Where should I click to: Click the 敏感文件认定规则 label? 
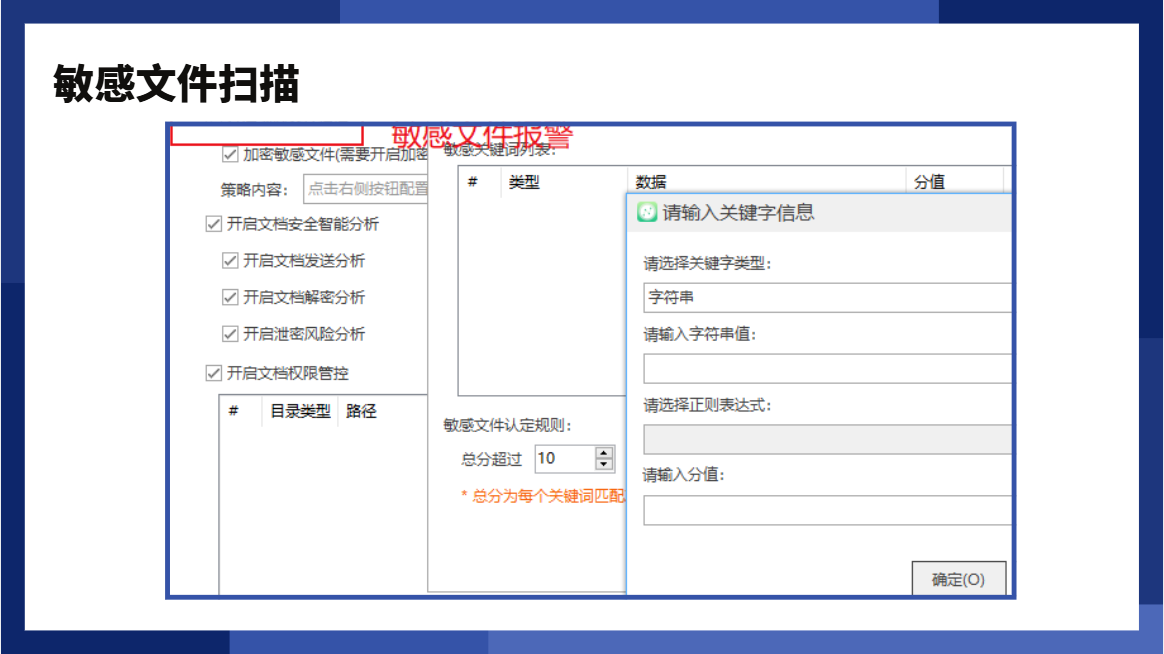click(x=508, y=425)
